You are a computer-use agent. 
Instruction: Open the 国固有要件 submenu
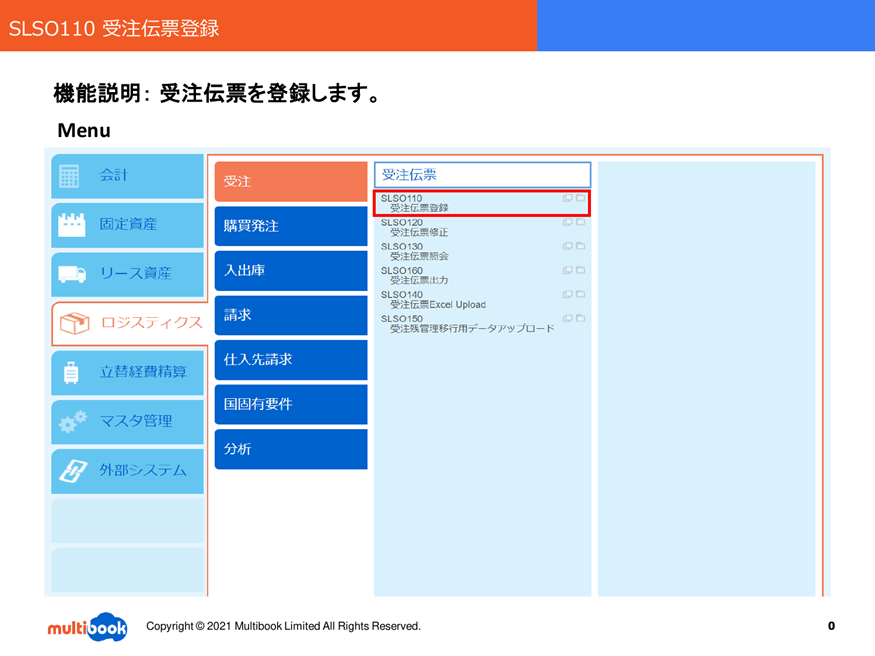pos(291,404)
